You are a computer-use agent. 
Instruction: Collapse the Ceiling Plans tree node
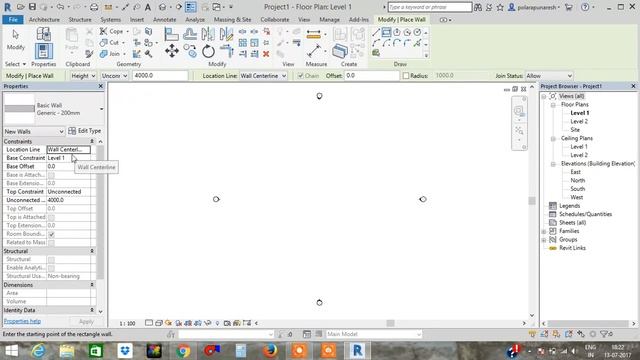point(553,139)
